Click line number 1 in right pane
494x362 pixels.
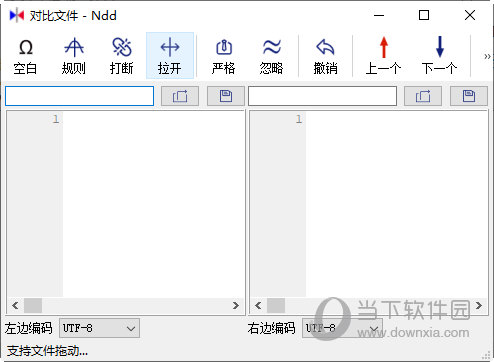click(299, 119)
